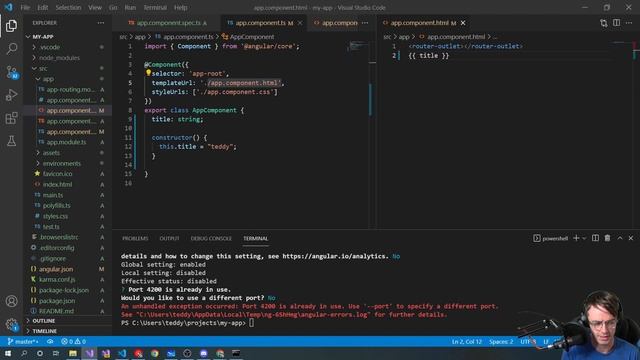Open package.json in the explorer
This screenshot has height=360, width=640.
pyautogui.click(x=57, y=301)
